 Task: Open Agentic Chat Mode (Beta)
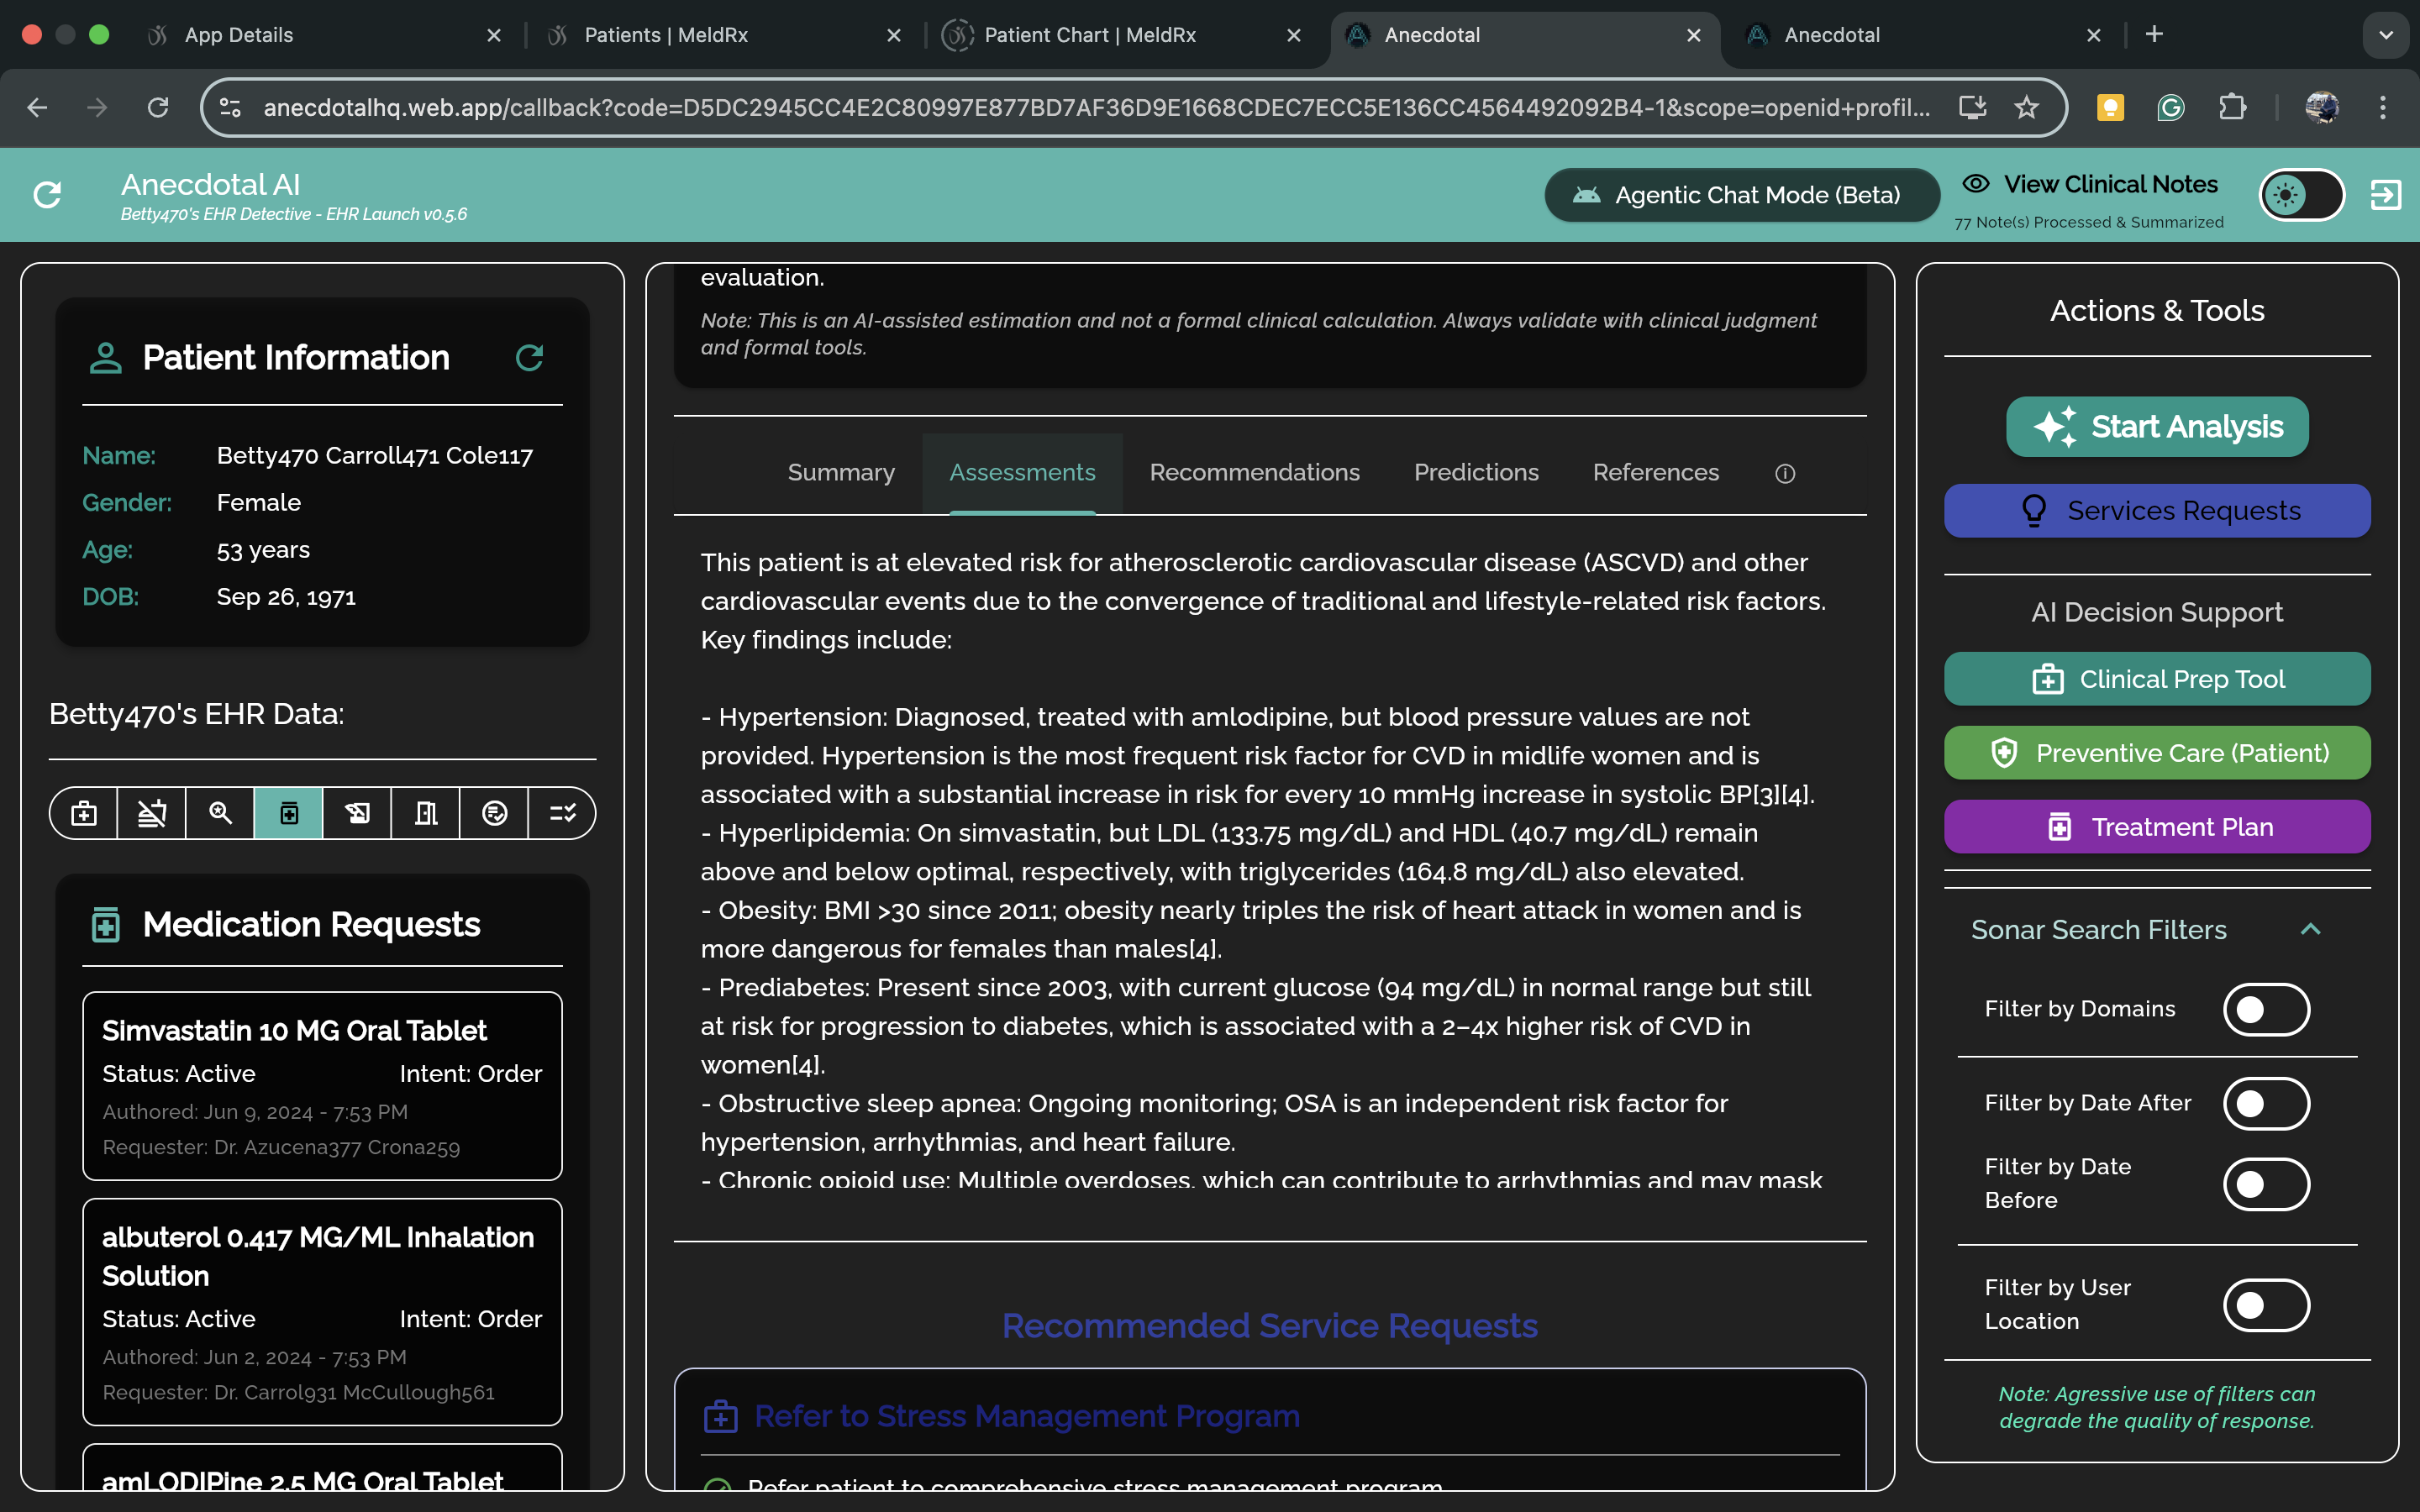point(1741,195)
